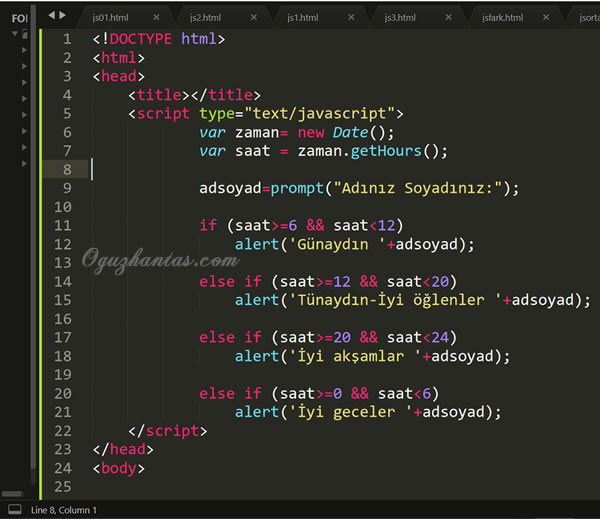Click line number 11 in the gutter

click(63, 225)
